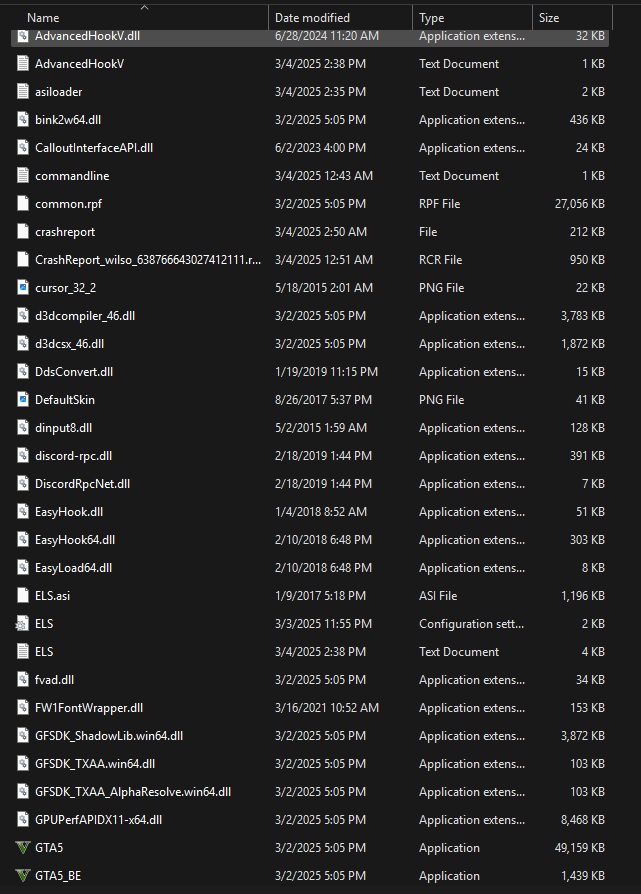Click the EasyHook64.dll file icon

coord(23,540)
